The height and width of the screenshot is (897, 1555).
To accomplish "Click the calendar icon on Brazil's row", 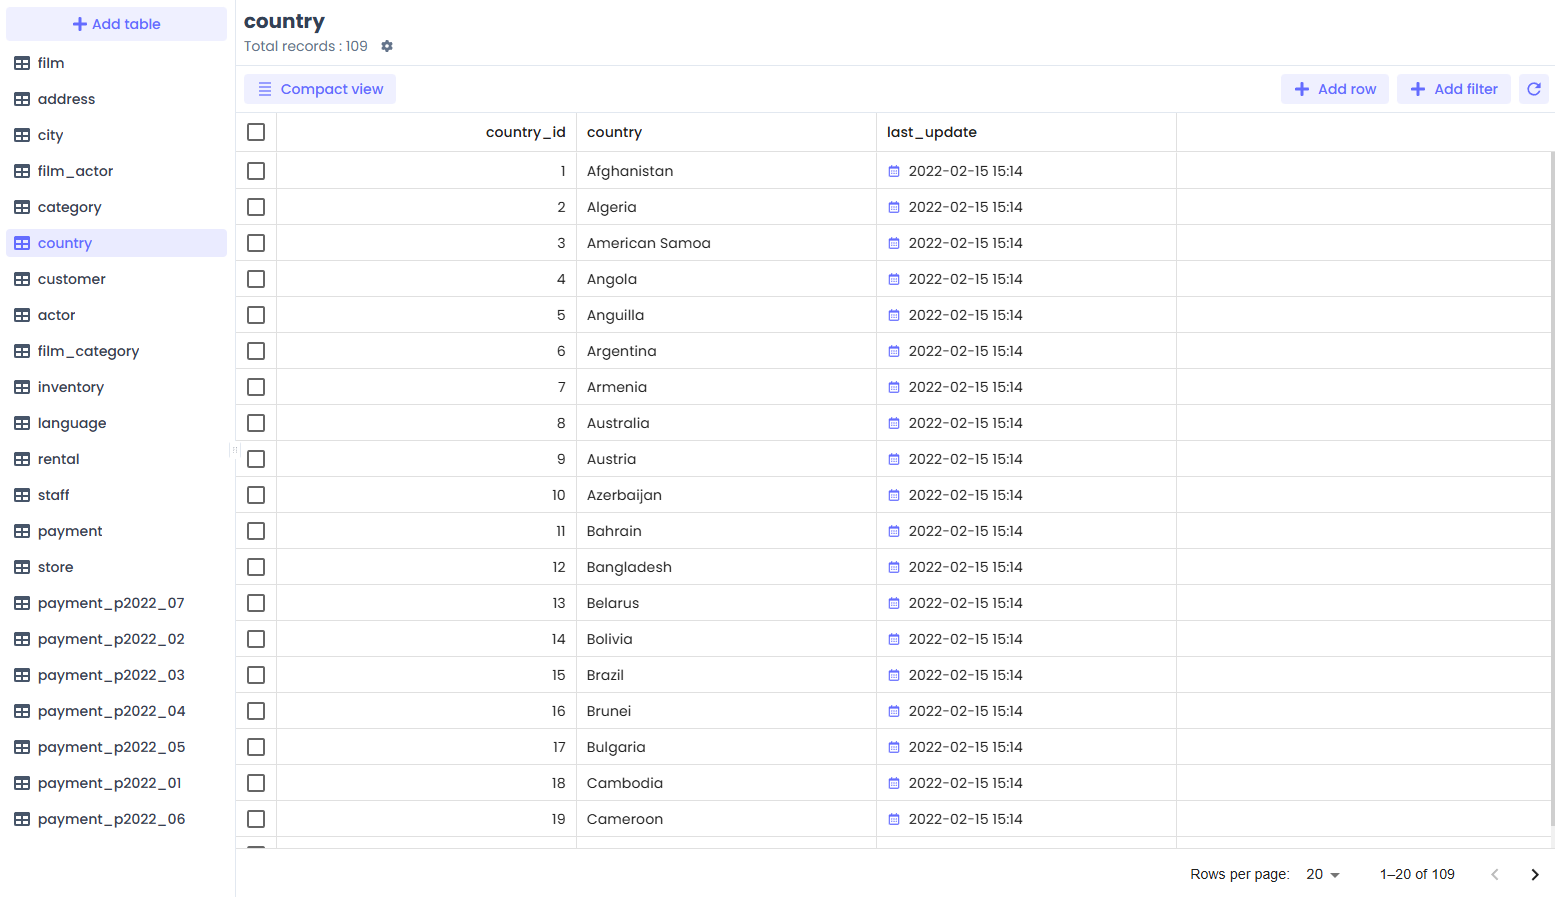I will [x=893, y=675].
